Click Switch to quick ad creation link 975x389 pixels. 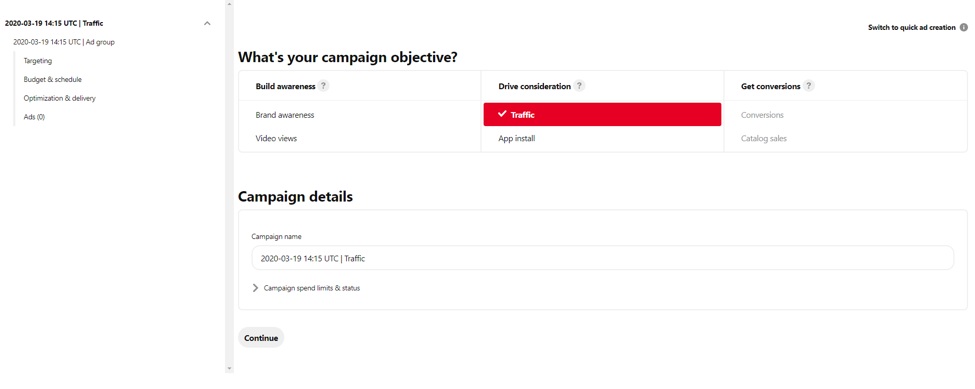tap(912, 27)
